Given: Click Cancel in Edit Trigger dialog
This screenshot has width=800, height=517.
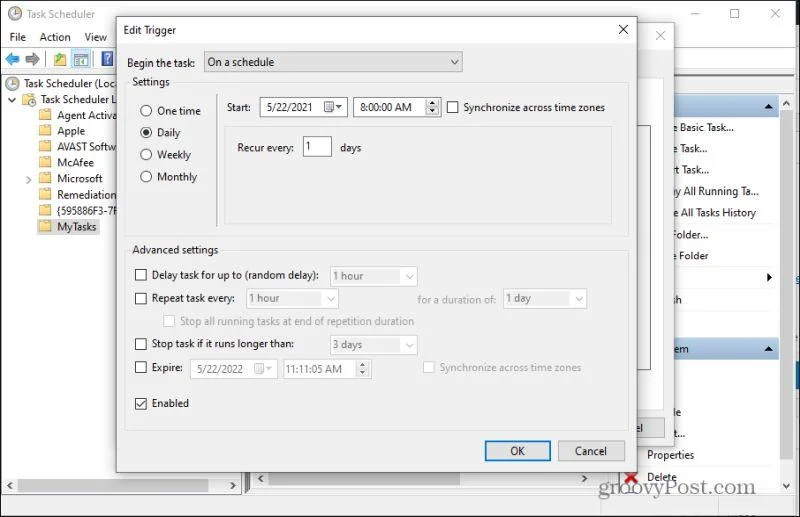Looking at the screenshot, I should [591, 451].
